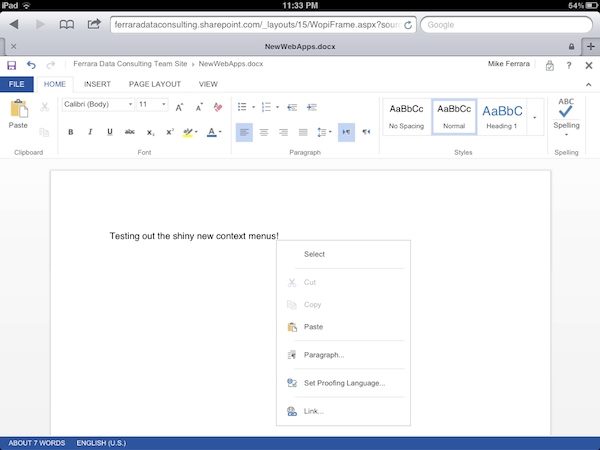
Task: Apply the Normal style
Action: point(454,117)
